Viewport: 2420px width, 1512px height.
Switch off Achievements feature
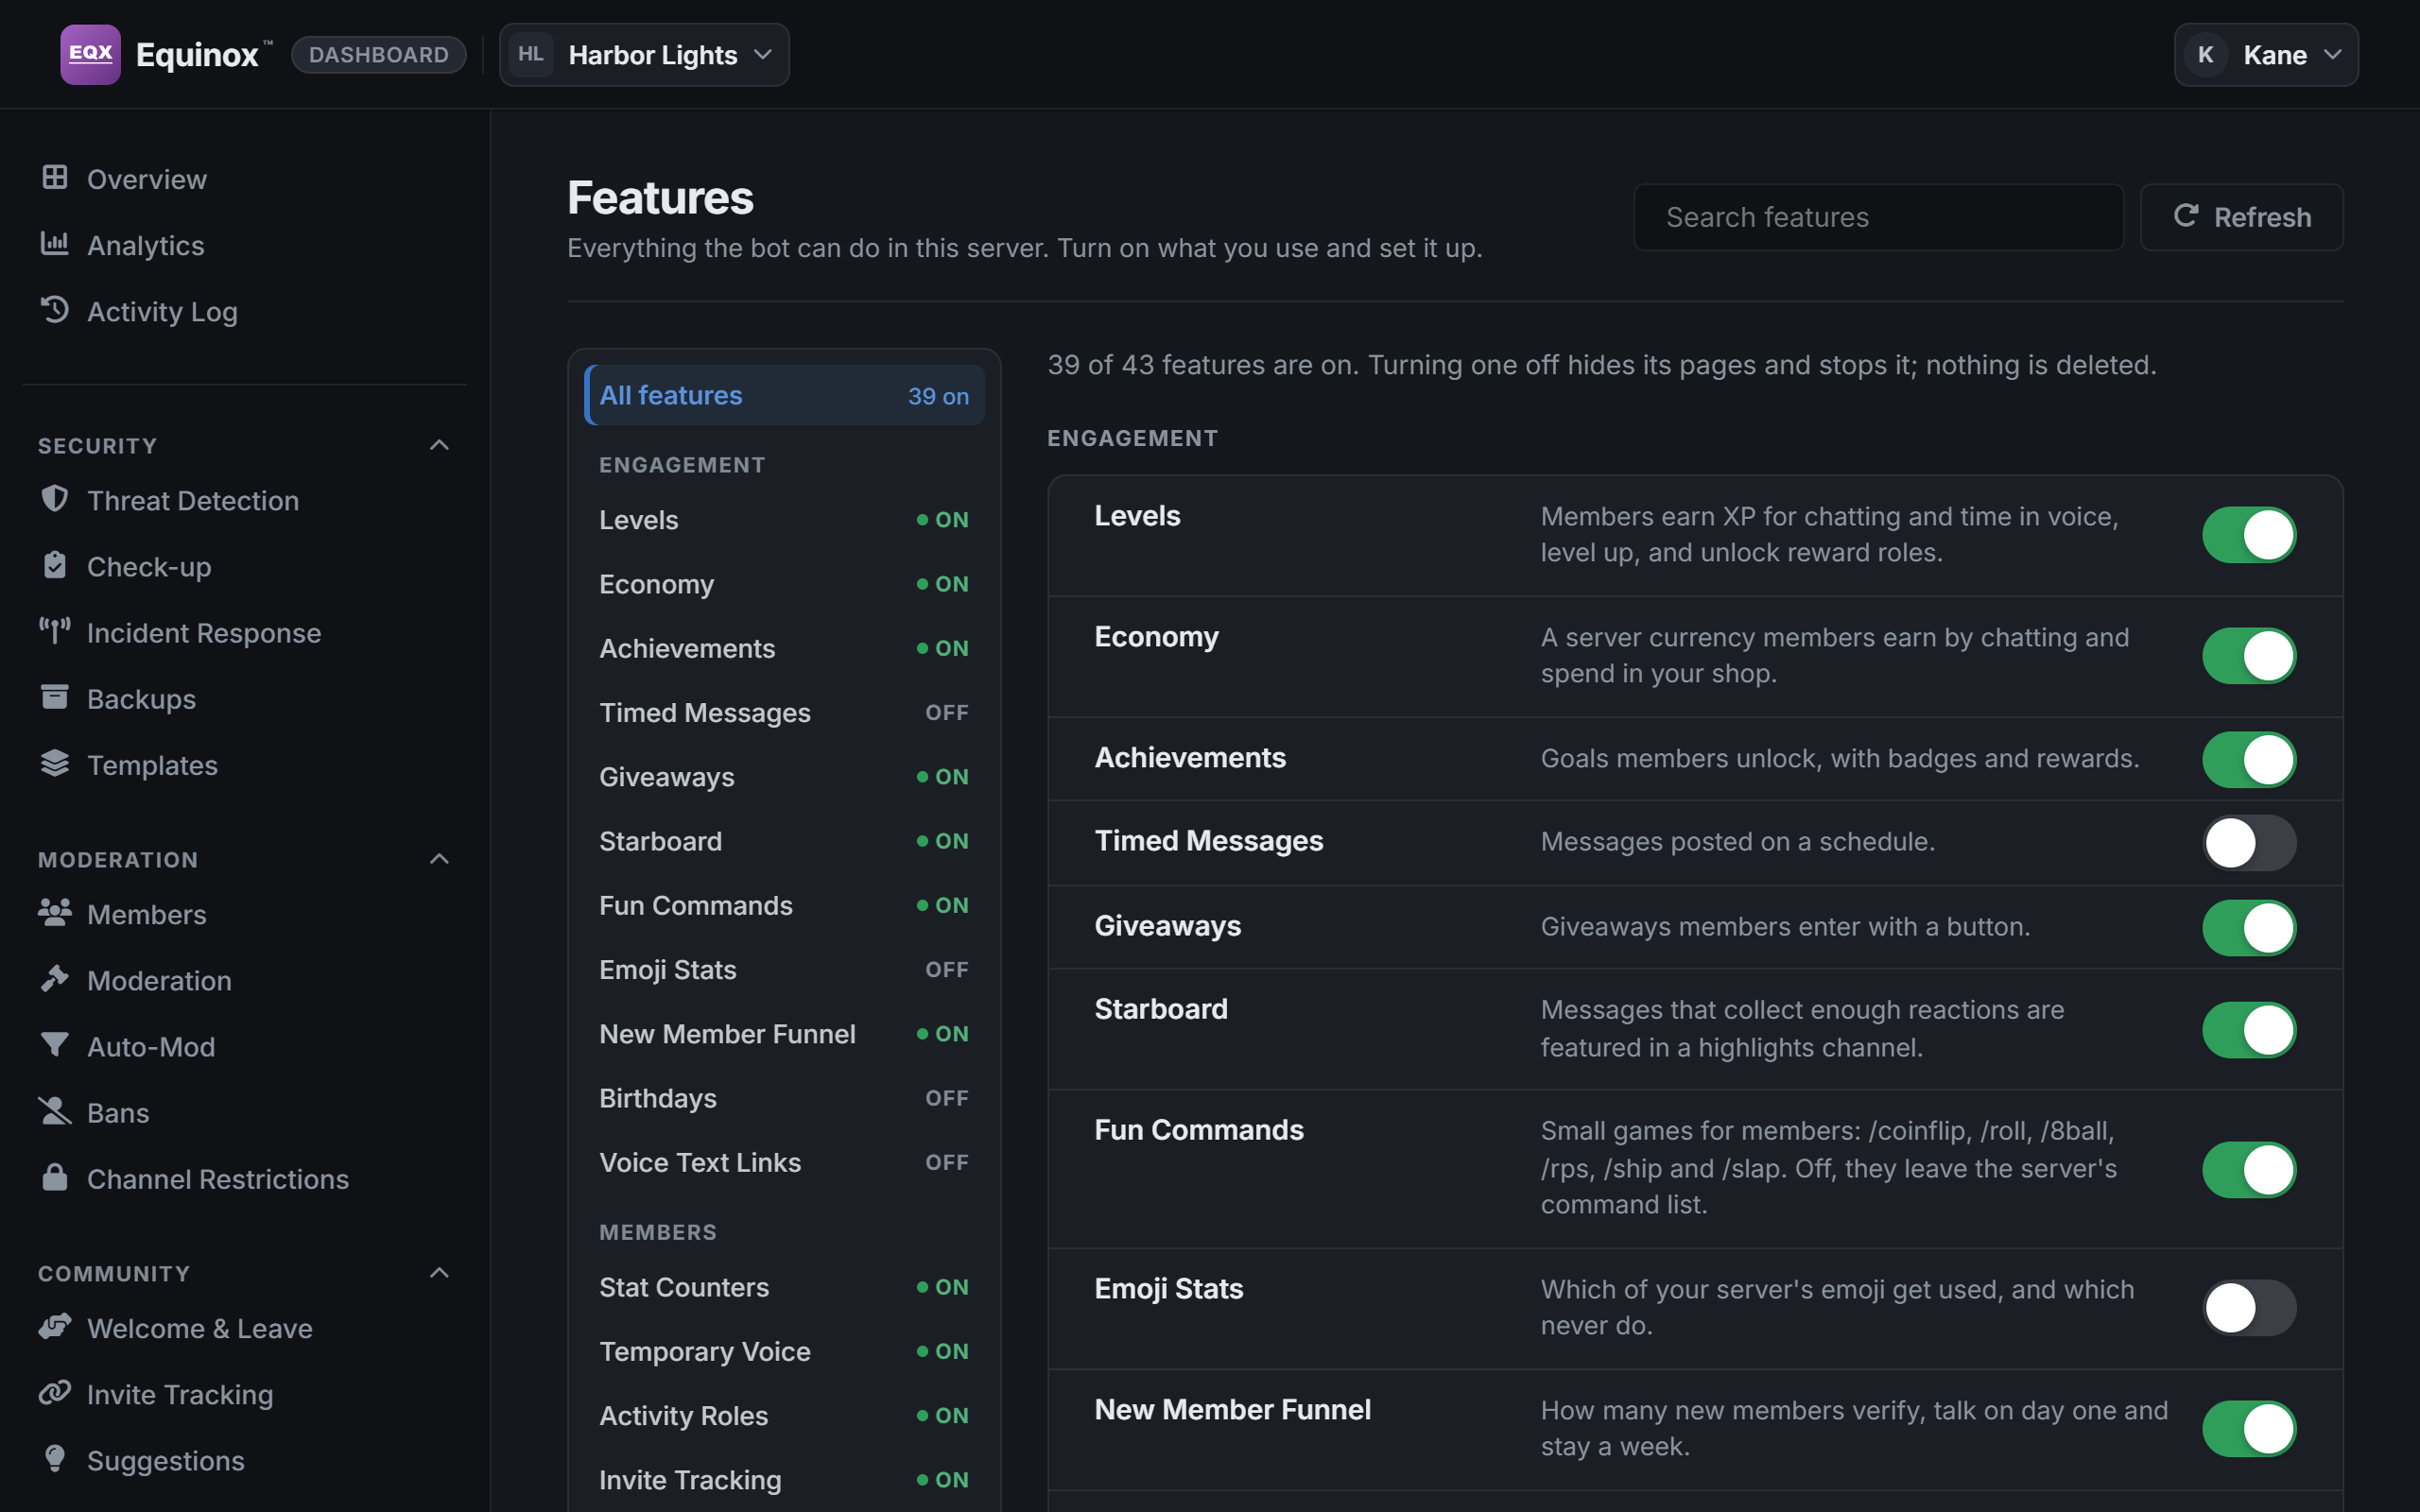[x=2249, y=759]
